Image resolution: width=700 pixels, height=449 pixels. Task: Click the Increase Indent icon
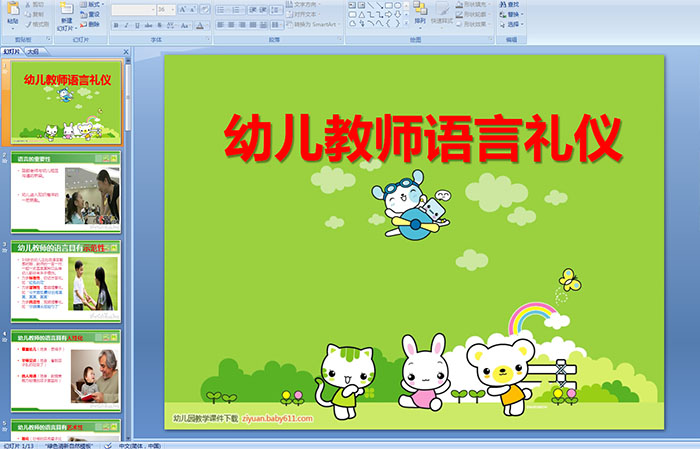(x=264, y=10)
